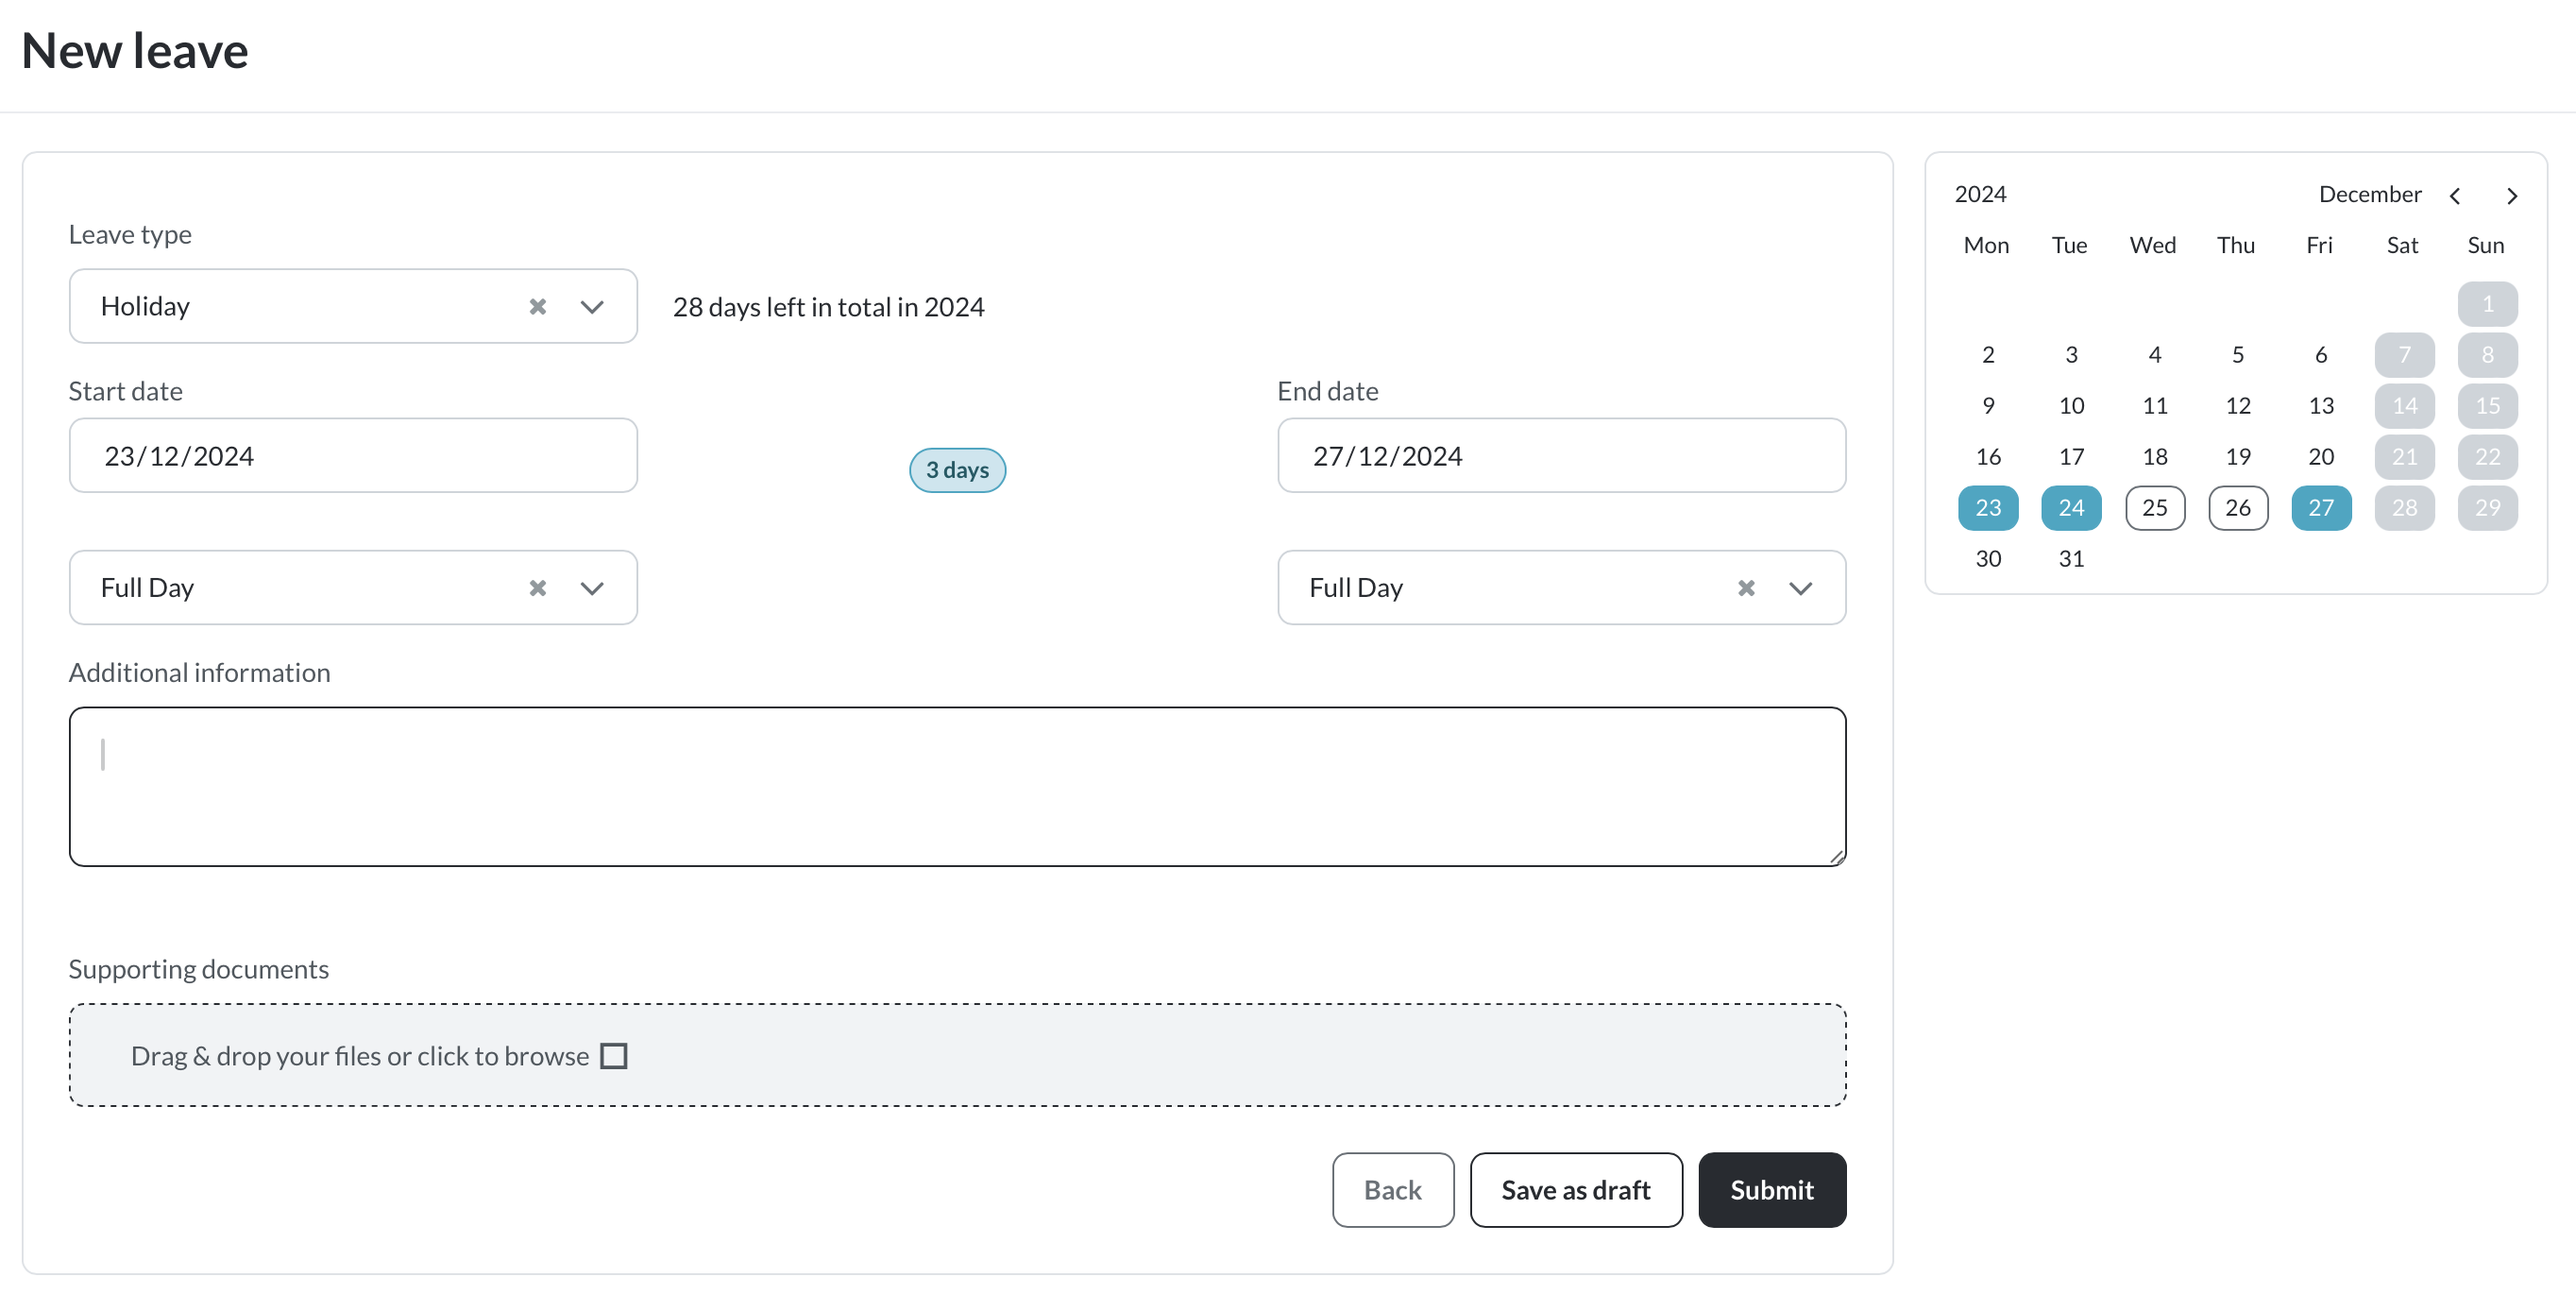This screenshot has width=2576, height=1311.
Task: Save the leave as draft
Action: click(x=1575, y=1190)
